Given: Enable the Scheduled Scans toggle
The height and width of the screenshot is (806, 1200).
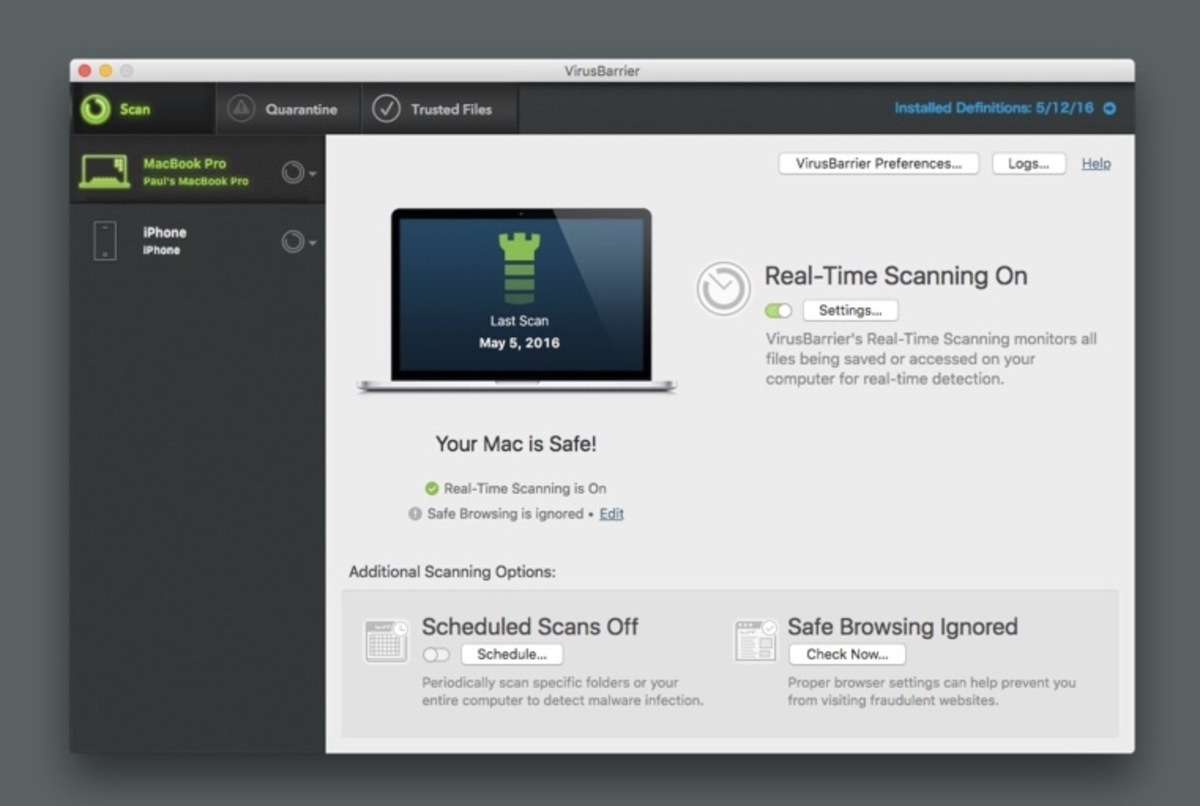Looking at the screenshot, I should (x=436, y=655).
